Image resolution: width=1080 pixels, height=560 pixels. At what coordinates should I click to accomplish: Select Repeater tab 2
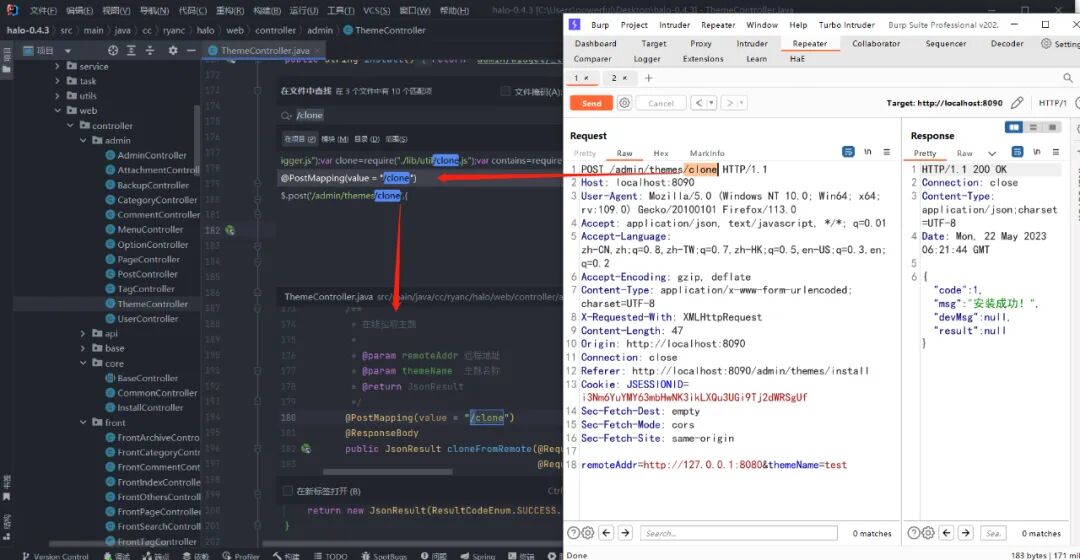[x=619, y=78]
